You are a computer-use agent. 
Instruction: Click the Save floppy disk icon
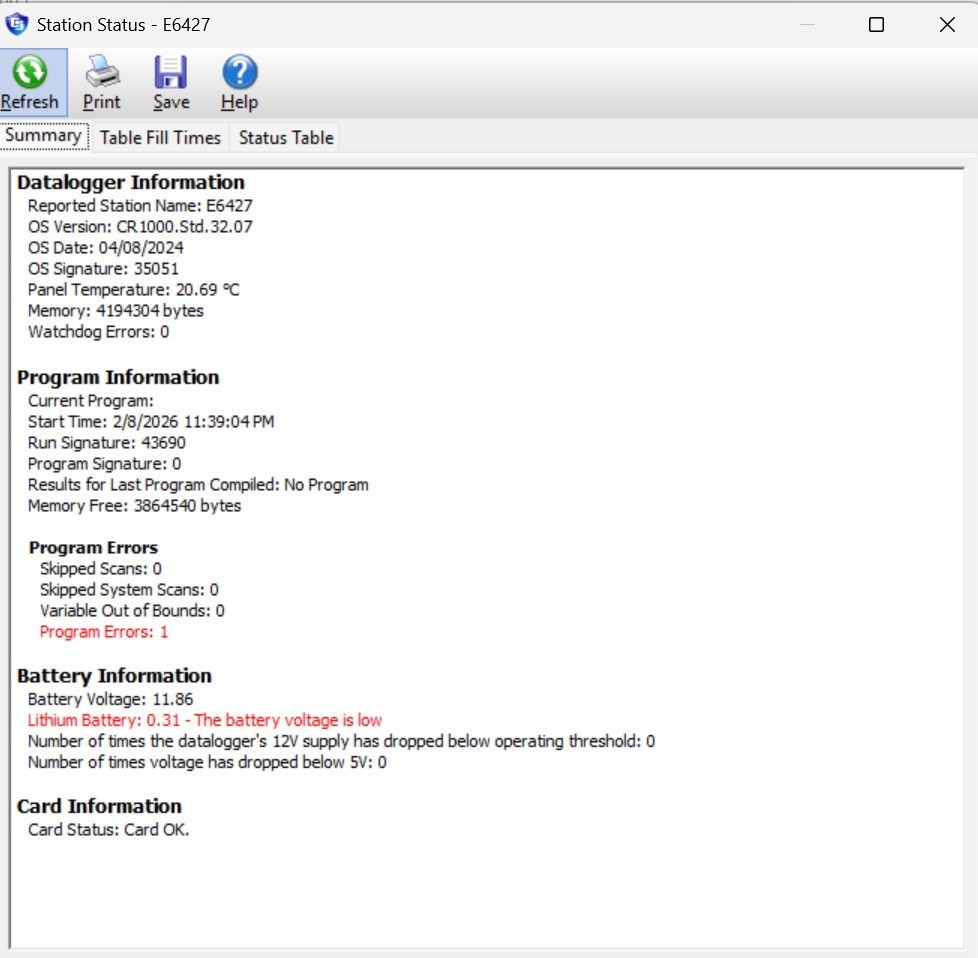click(171, 72)
